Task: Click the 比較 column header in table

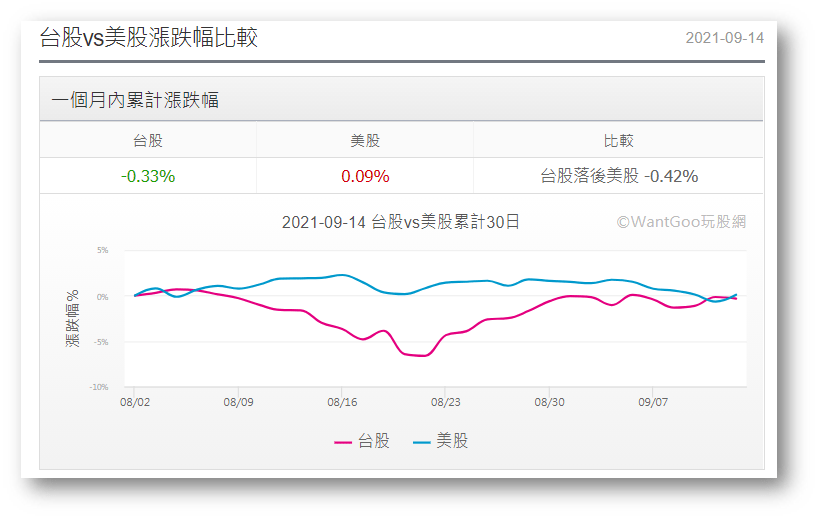Action: click(x=618, y=141)
